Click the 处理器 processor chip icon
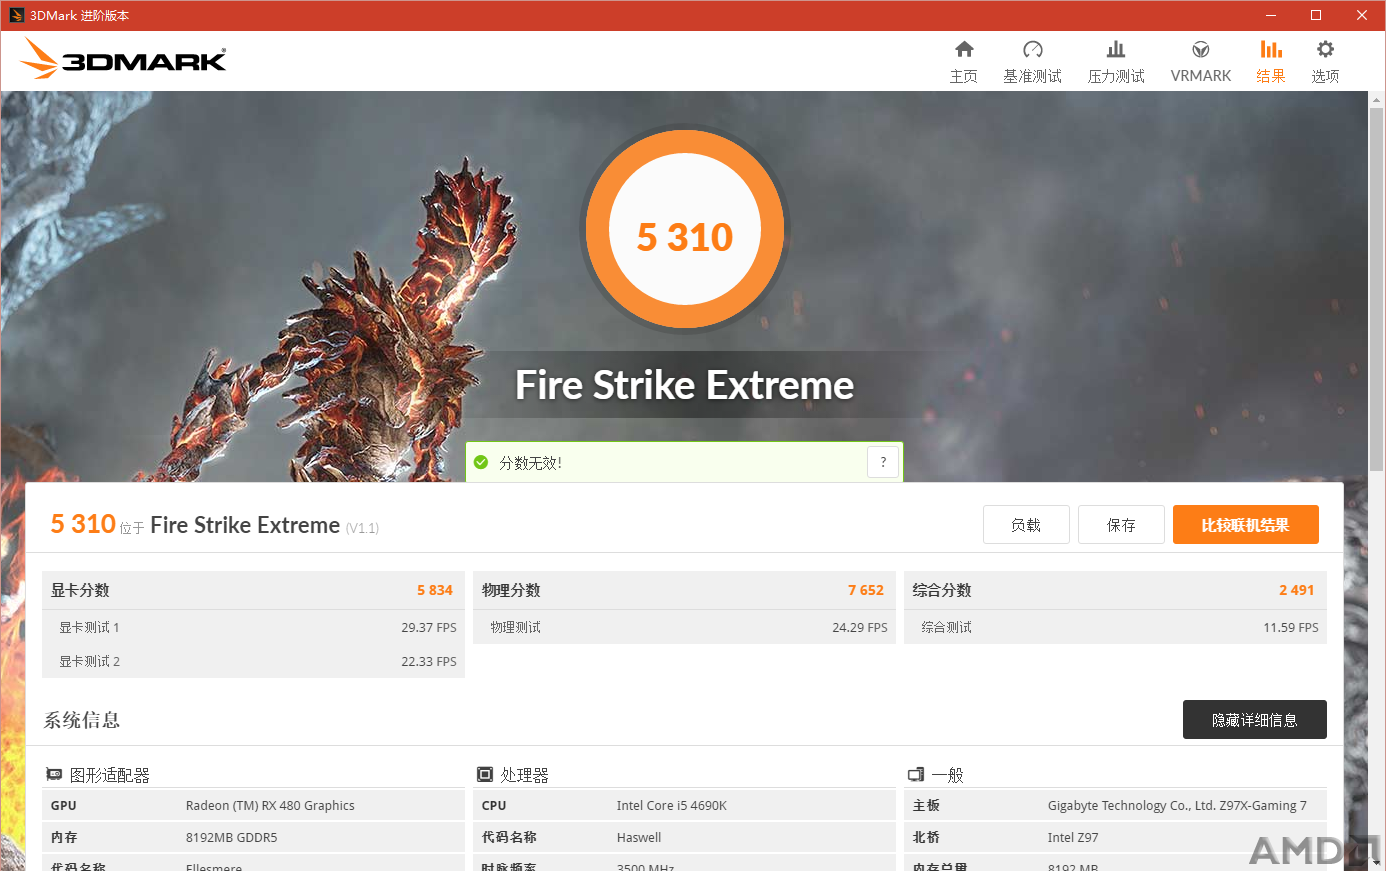 pos(485,775)
